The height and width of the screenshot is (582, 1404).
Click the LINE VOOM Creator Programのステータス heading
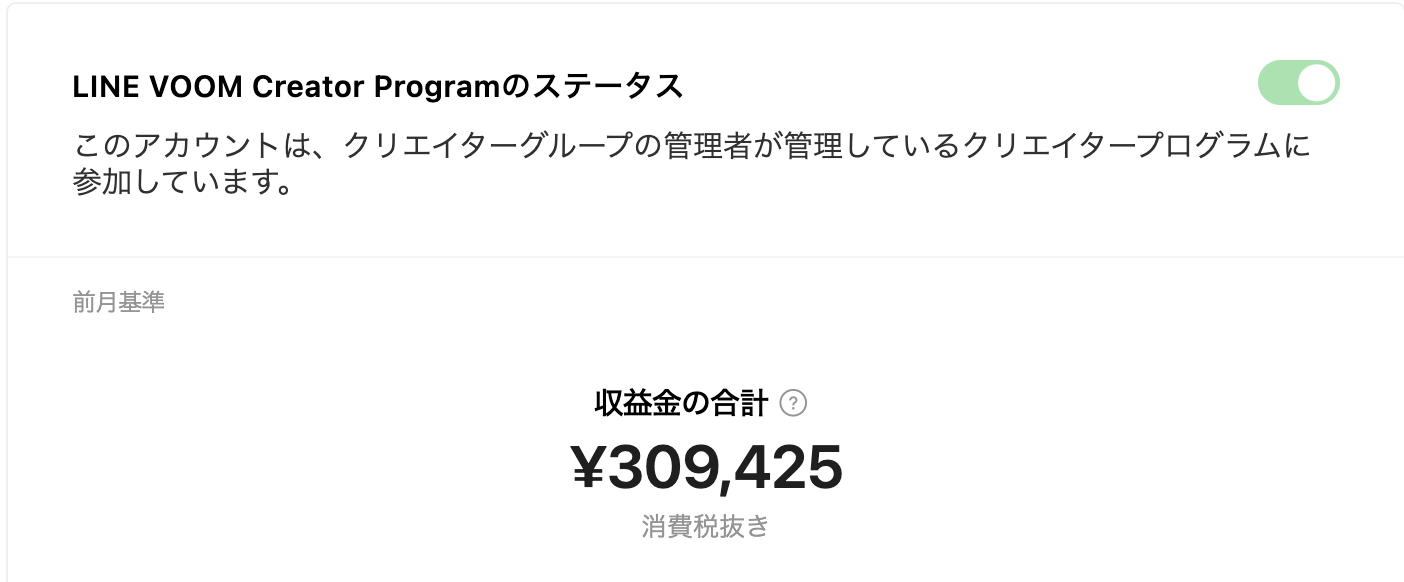tap(378, 87)
